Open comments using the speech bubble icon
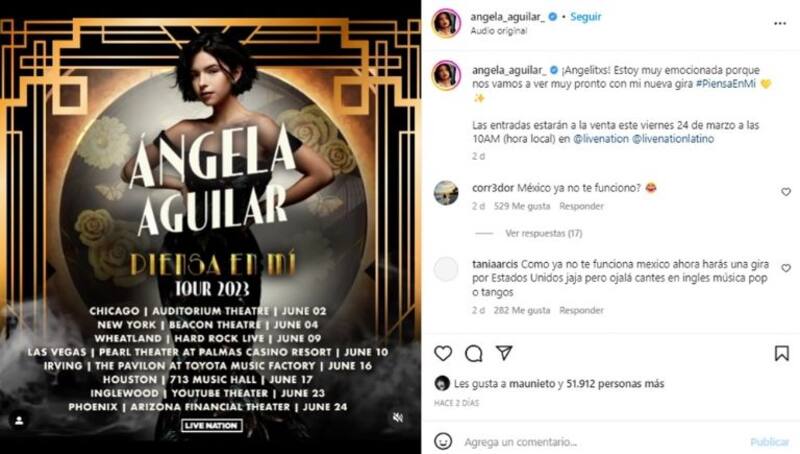800x454 pixels. [473, 353]
